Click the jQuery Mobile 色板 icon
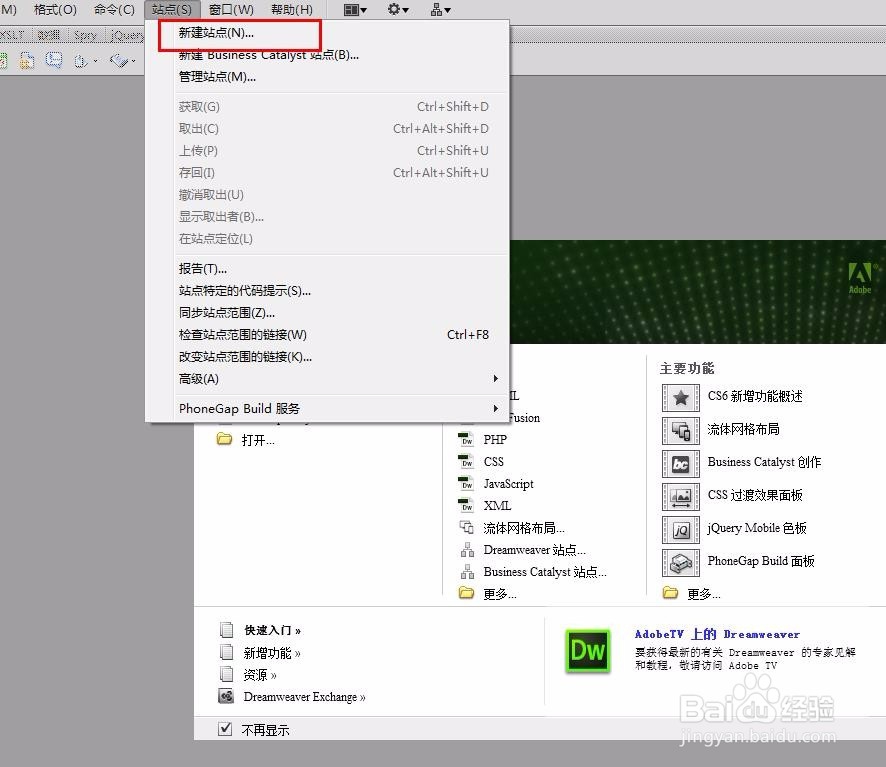The width and height of the screenshot is (886, 767). point(681,528)
